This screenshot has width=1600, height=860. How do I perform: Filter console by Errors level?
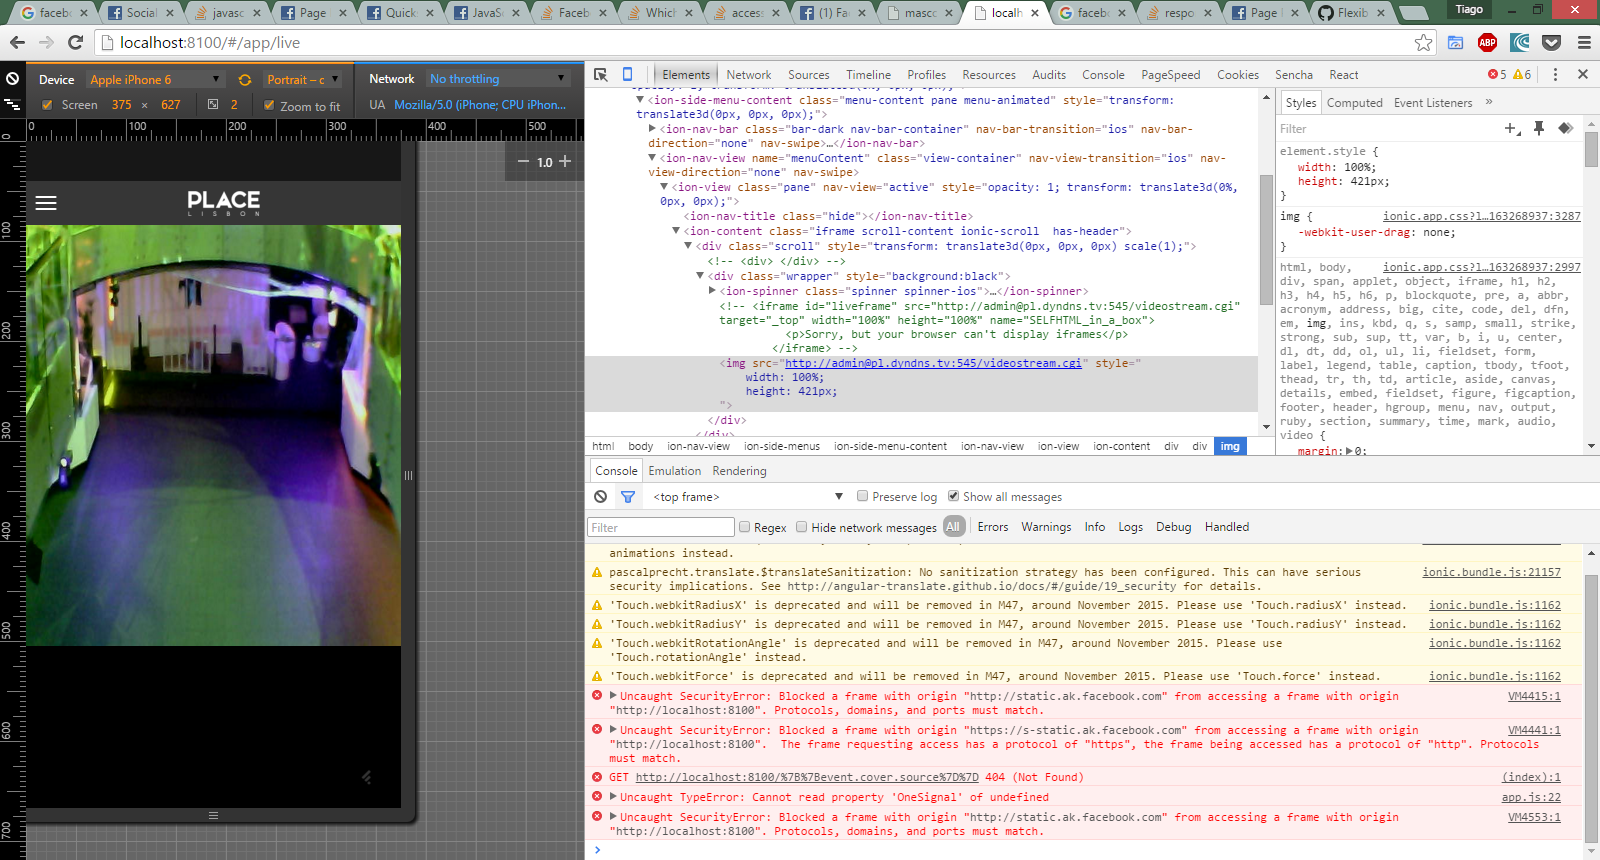coord(993,527)
